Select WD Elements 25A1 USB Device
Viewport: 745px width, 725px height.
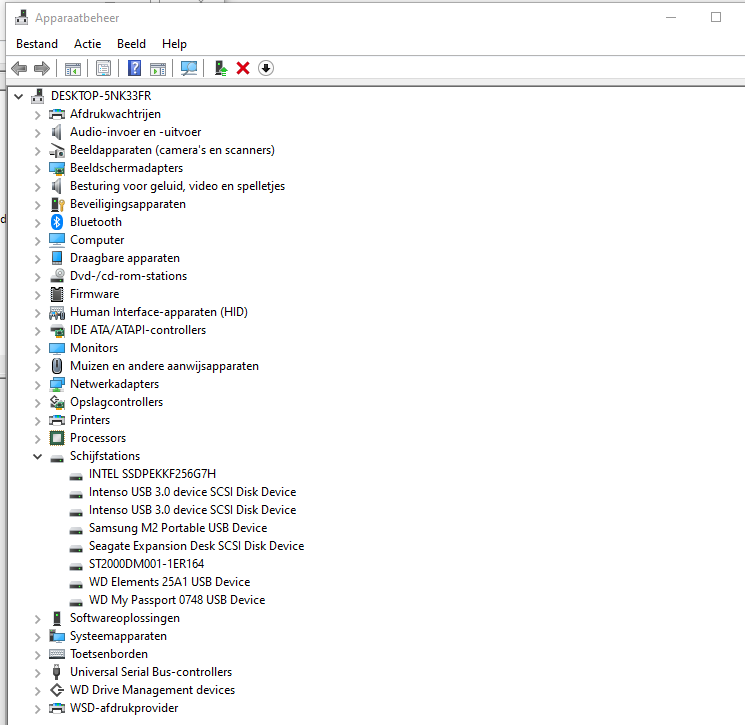click(x=169, y=582)
